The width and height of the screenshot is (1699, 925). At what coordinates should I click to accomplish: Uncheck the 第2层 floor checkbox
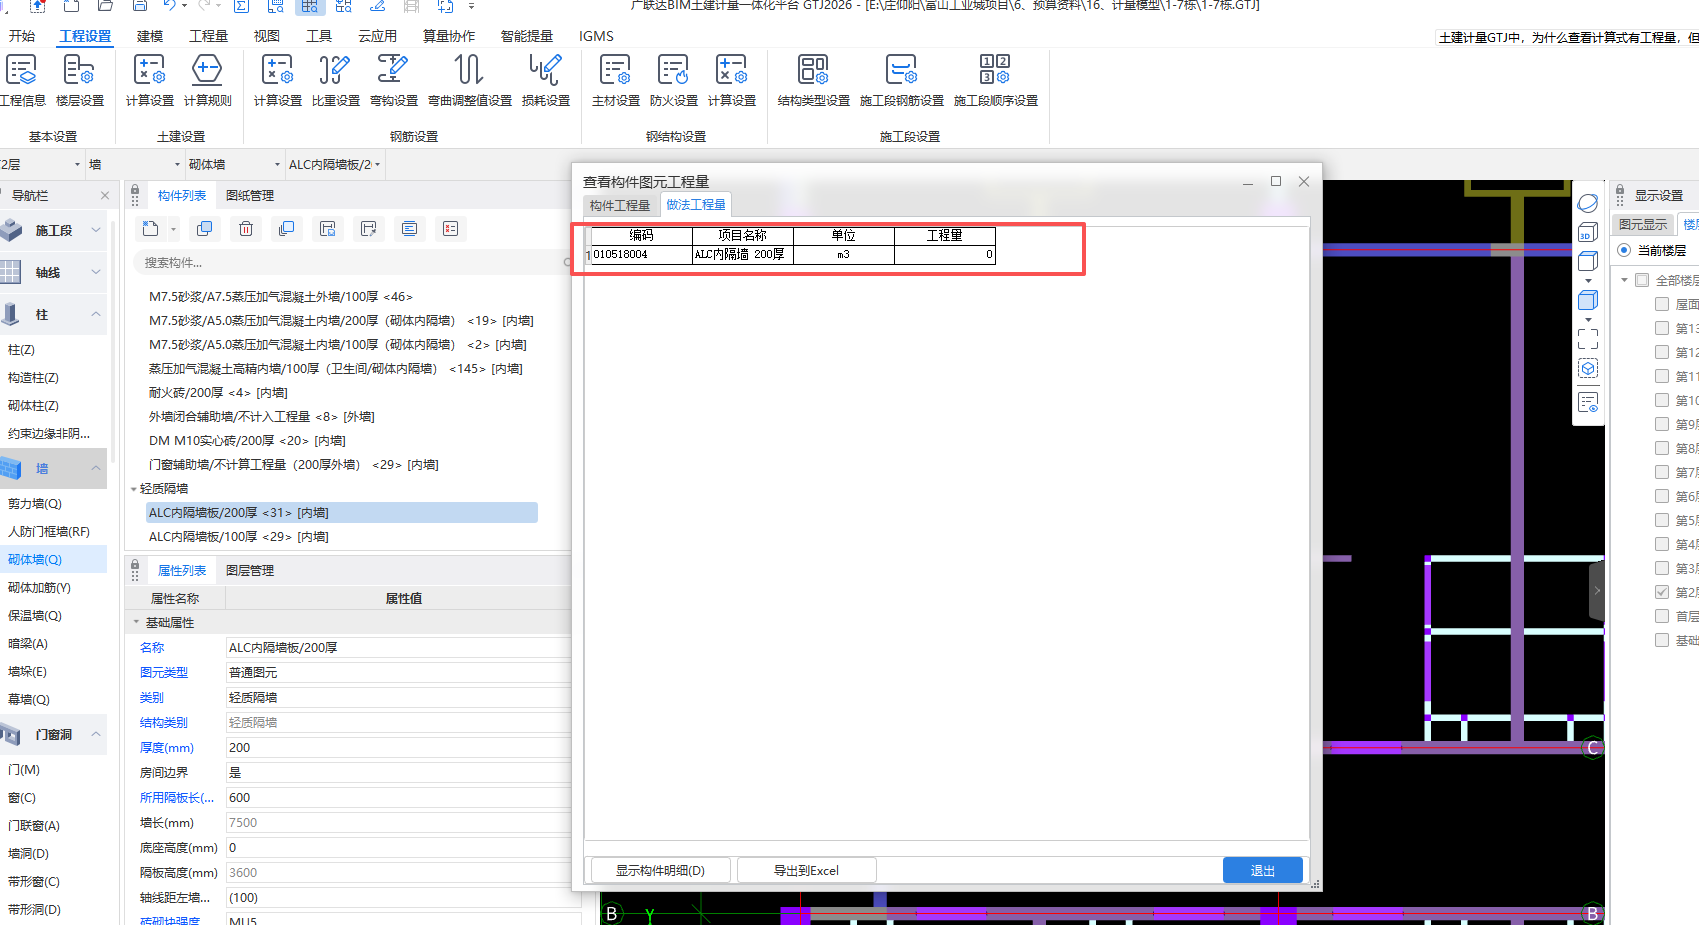[x=1662, y=592]
